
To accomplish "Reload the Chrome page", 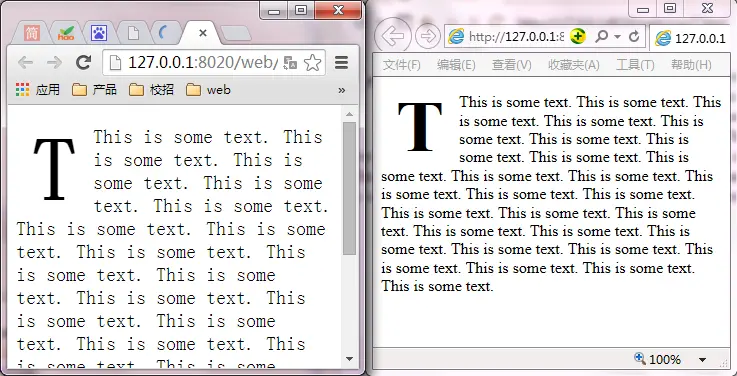I will 84,62.
